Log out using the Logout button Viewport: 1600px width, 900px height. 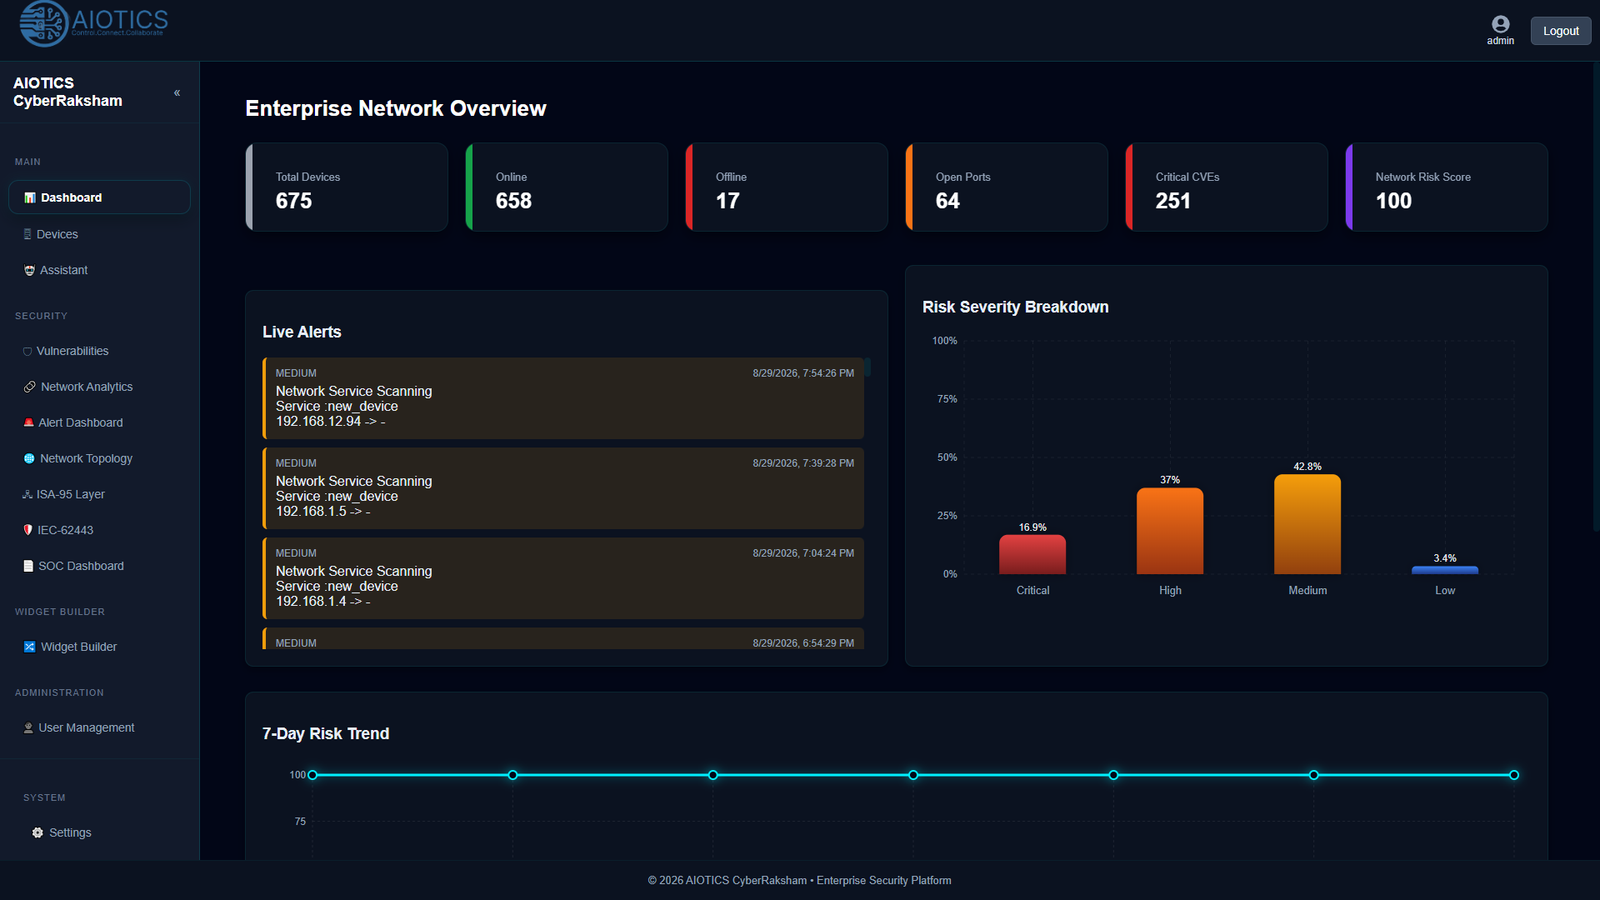click(1560, 31)
